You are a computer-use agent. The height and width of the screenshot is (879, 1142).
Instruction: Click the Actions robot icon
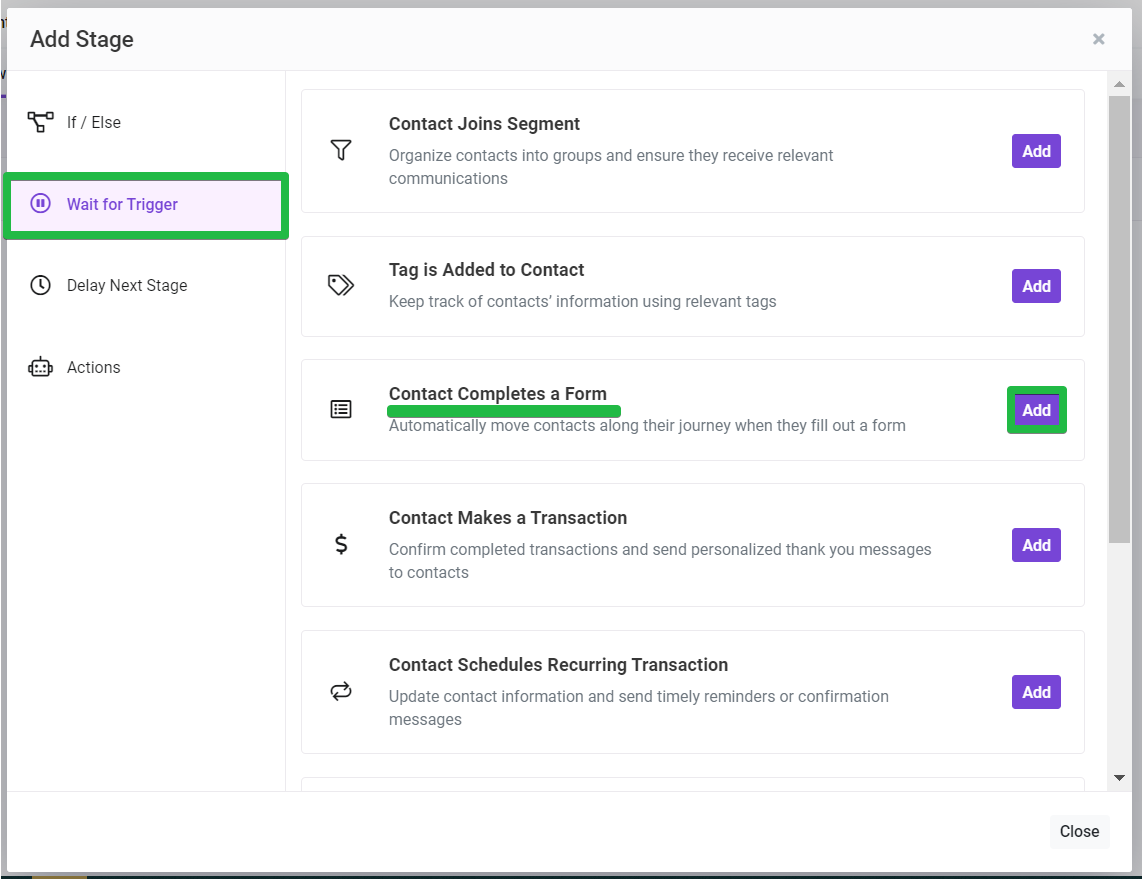coord(40,367)
